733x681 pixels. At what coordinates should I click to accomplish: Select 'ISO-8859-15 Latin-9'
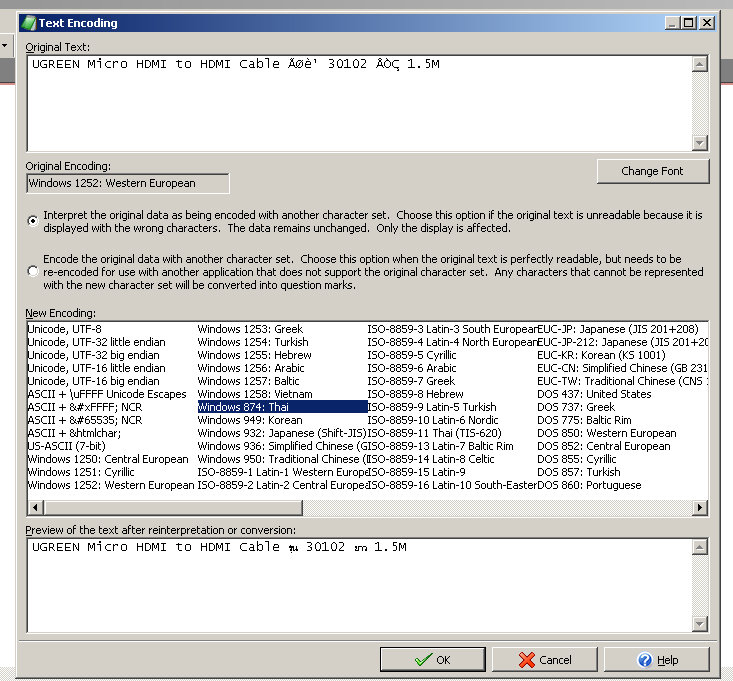[x=416, y=472]
